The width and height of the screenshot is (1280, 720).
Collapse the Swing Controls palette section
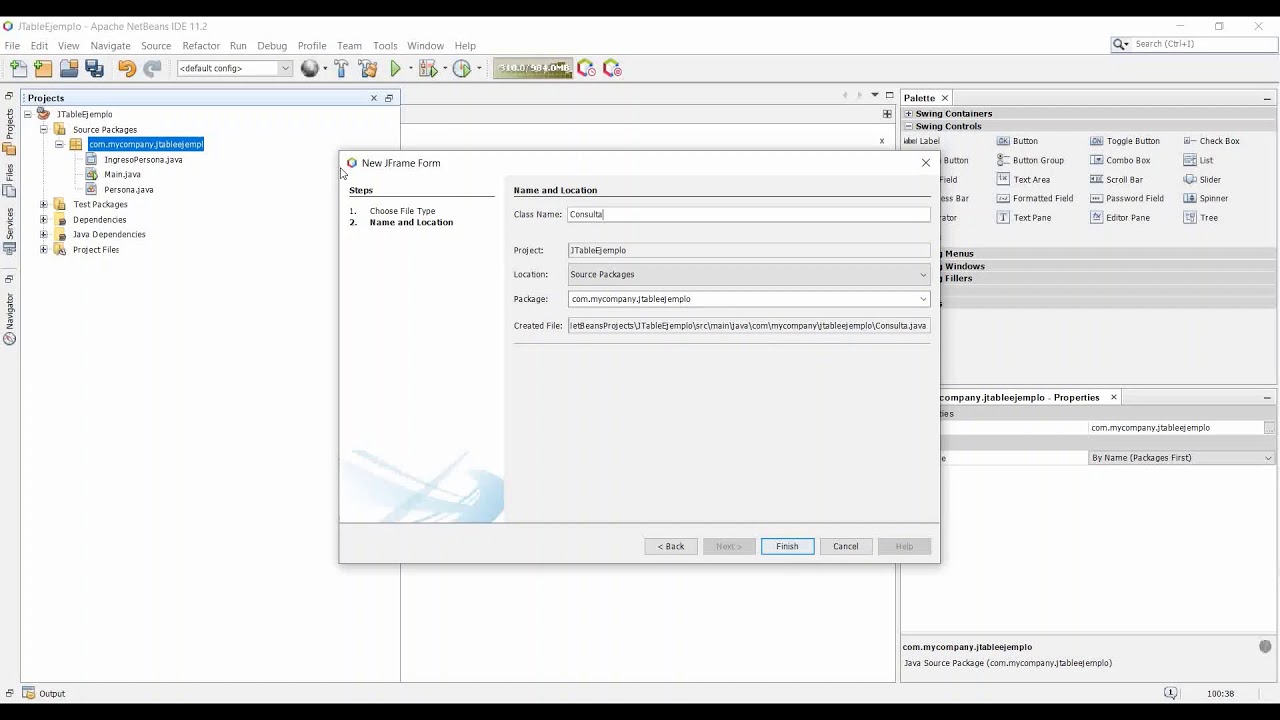pos(909,126)
